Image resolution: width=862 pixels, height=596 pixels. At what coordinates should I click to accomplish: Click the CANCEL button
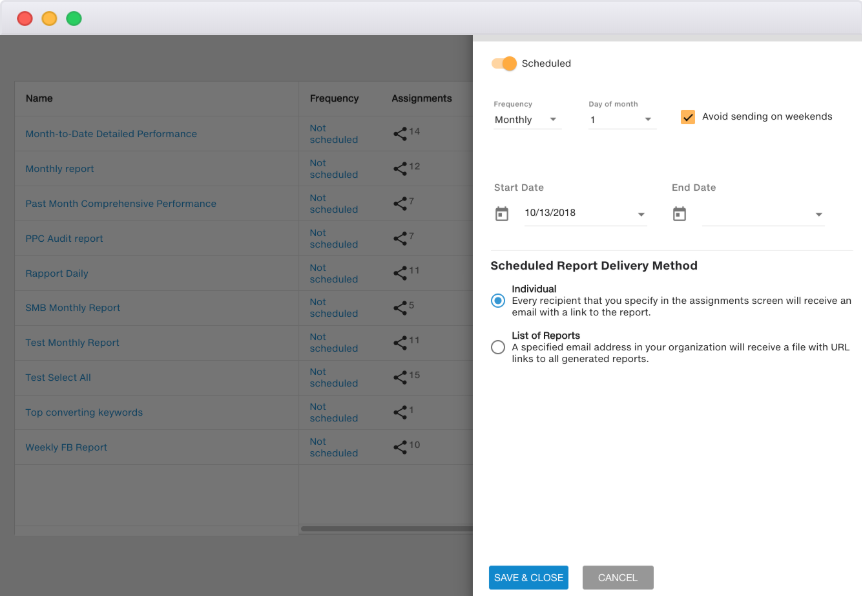coord(617,577)
